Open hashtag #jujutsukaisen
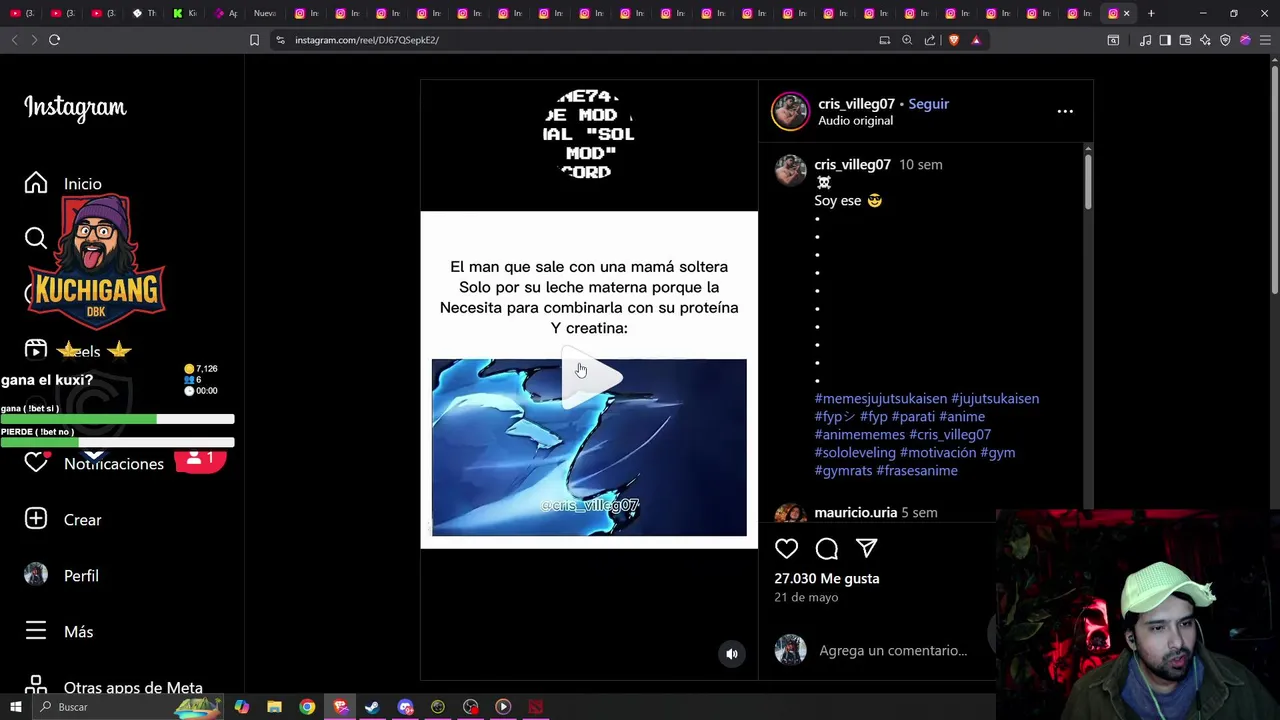Image resolution: width=1280 pixels, height=720 pixels. [x=995, y=398]
